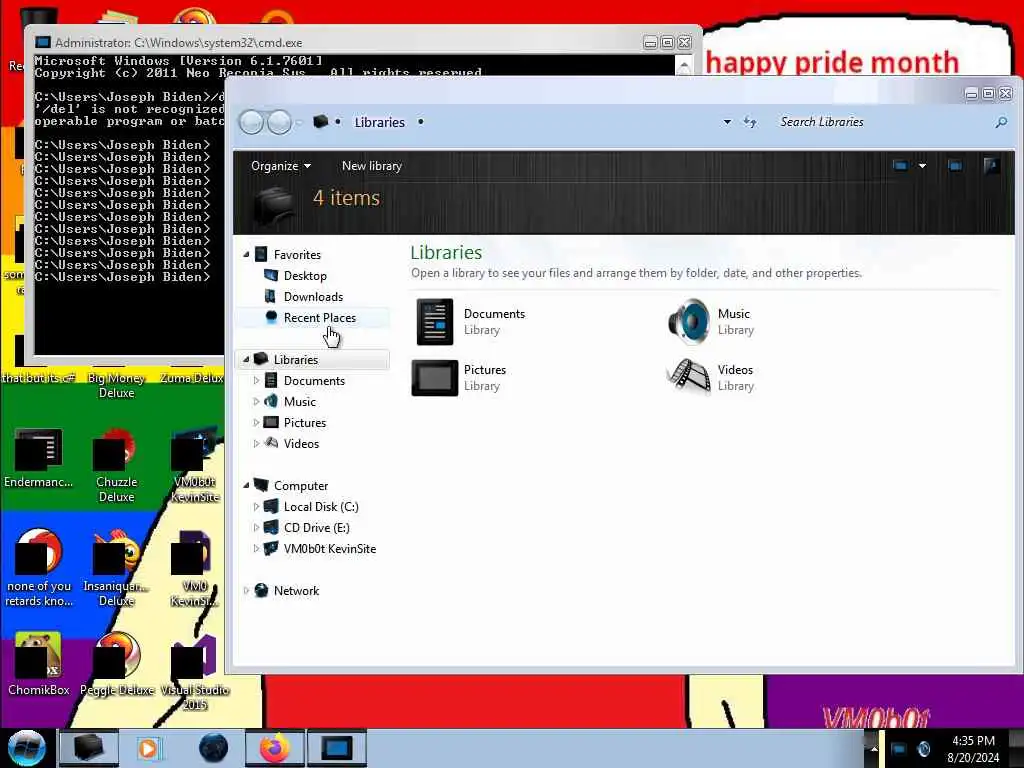The height and width of the screenshot is (768, 1024).
Task: Select the Documents library icon
Action: click(x=434, y=322)
